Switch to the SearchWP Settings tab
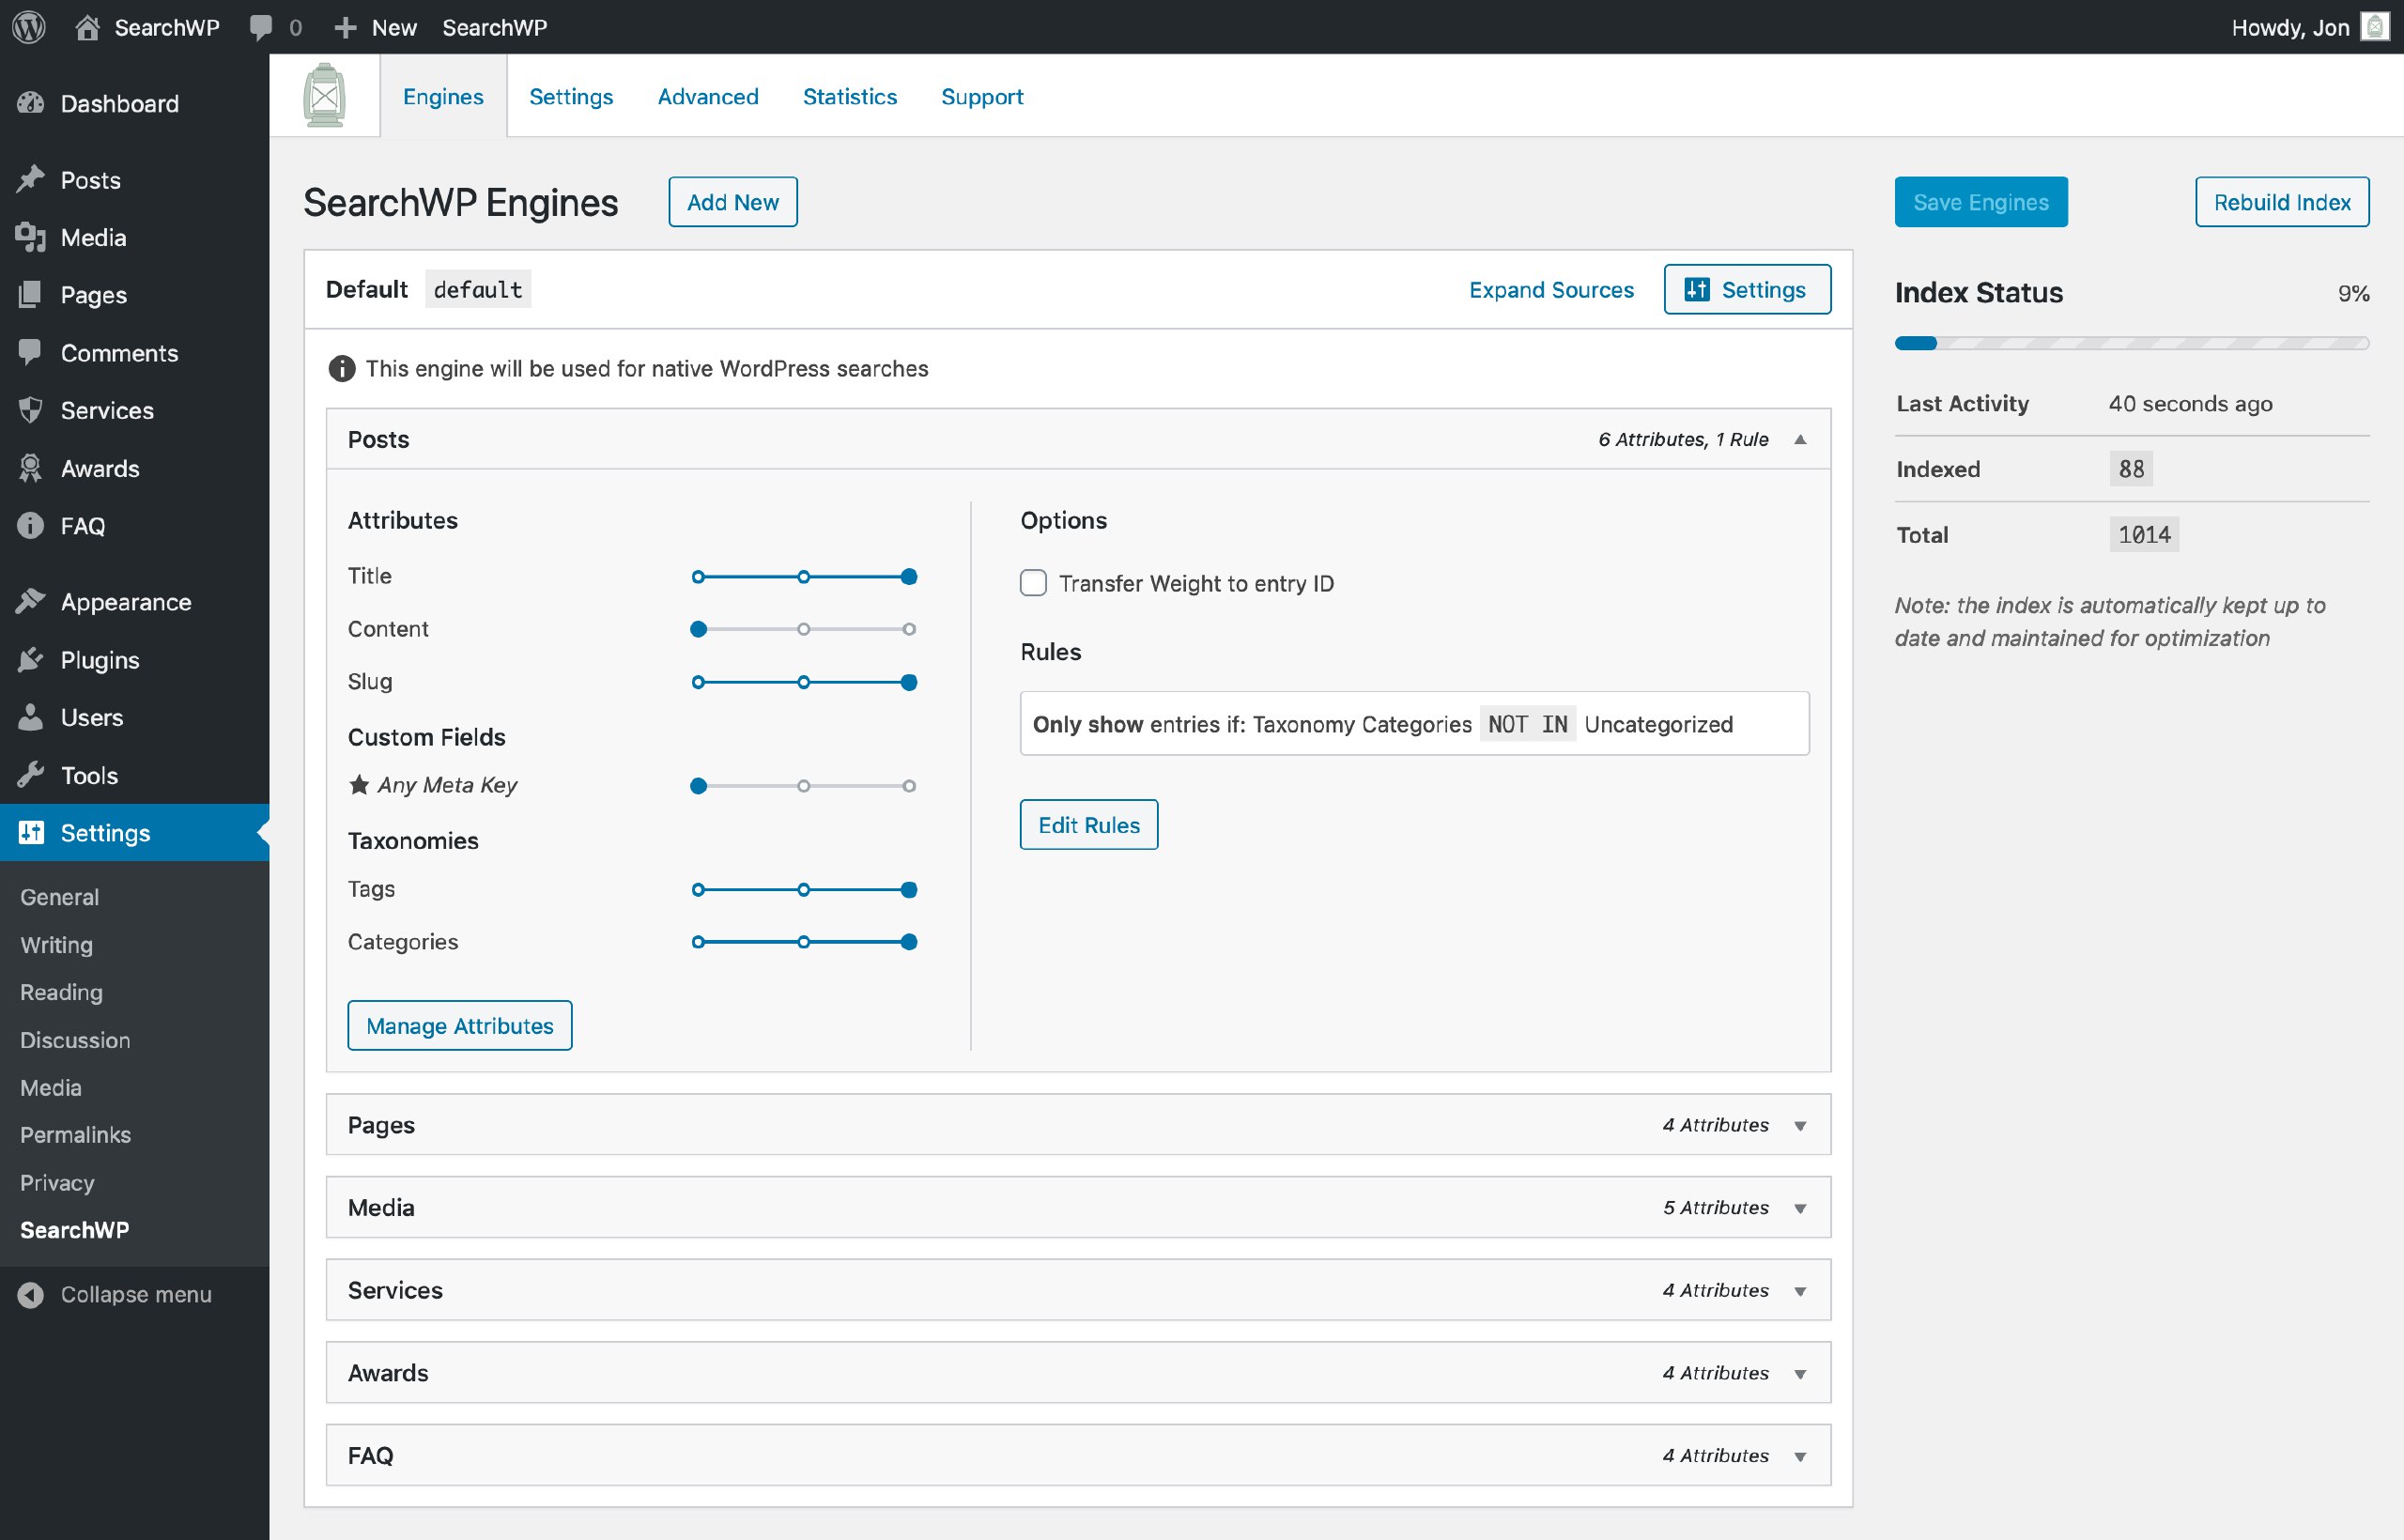The height and width of the screenshot is (1540, 2404). [571, 96]
